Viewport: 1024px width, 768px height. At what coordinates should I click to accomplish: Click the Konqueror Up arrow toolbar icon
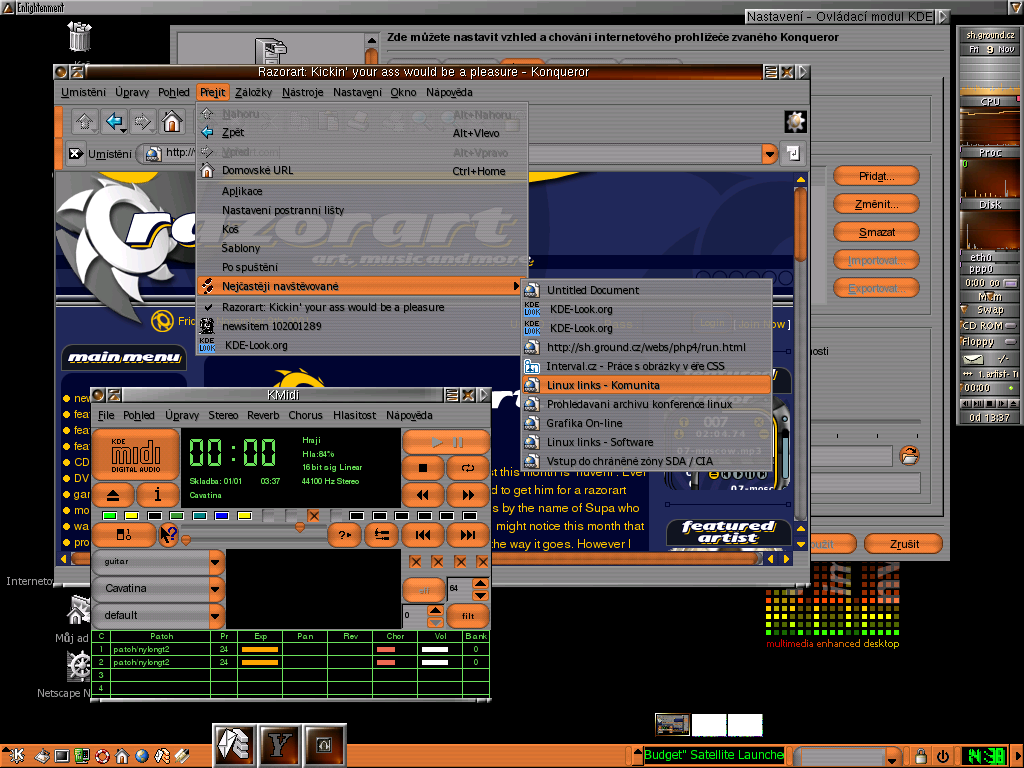(x=85, y=121)
